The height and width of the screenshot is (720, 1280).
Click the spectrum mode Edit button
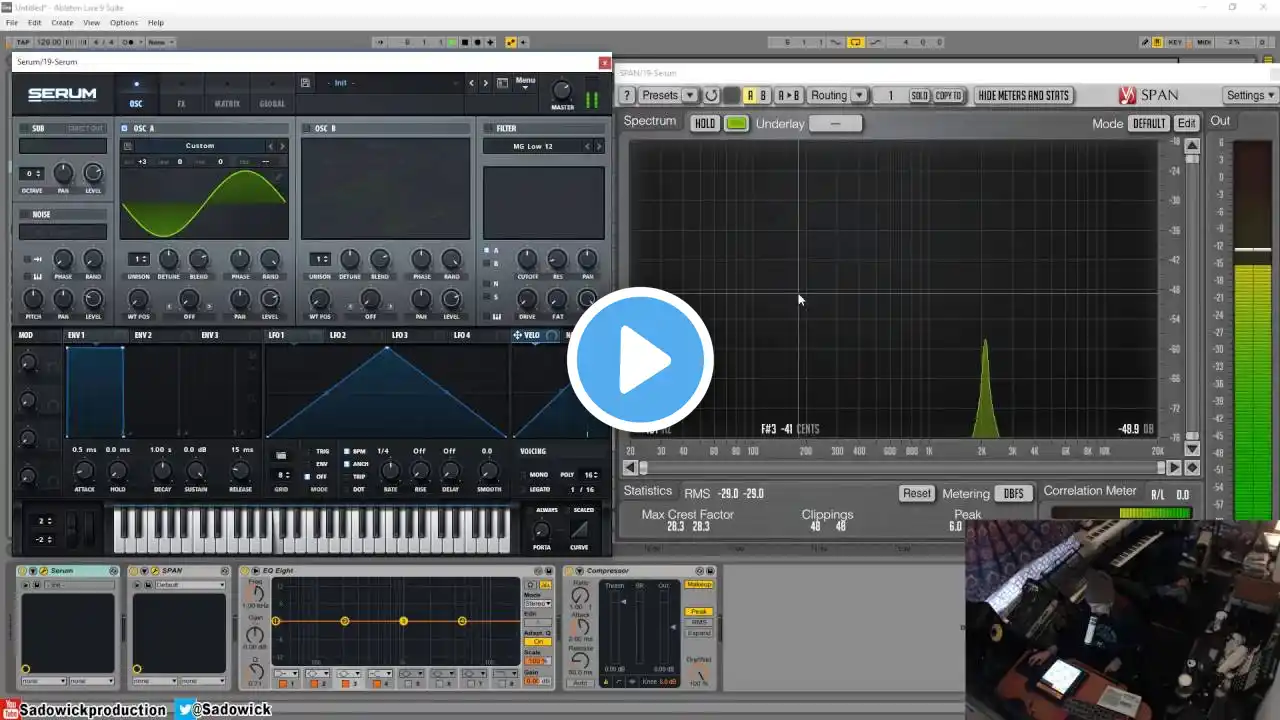(1187, 123)
